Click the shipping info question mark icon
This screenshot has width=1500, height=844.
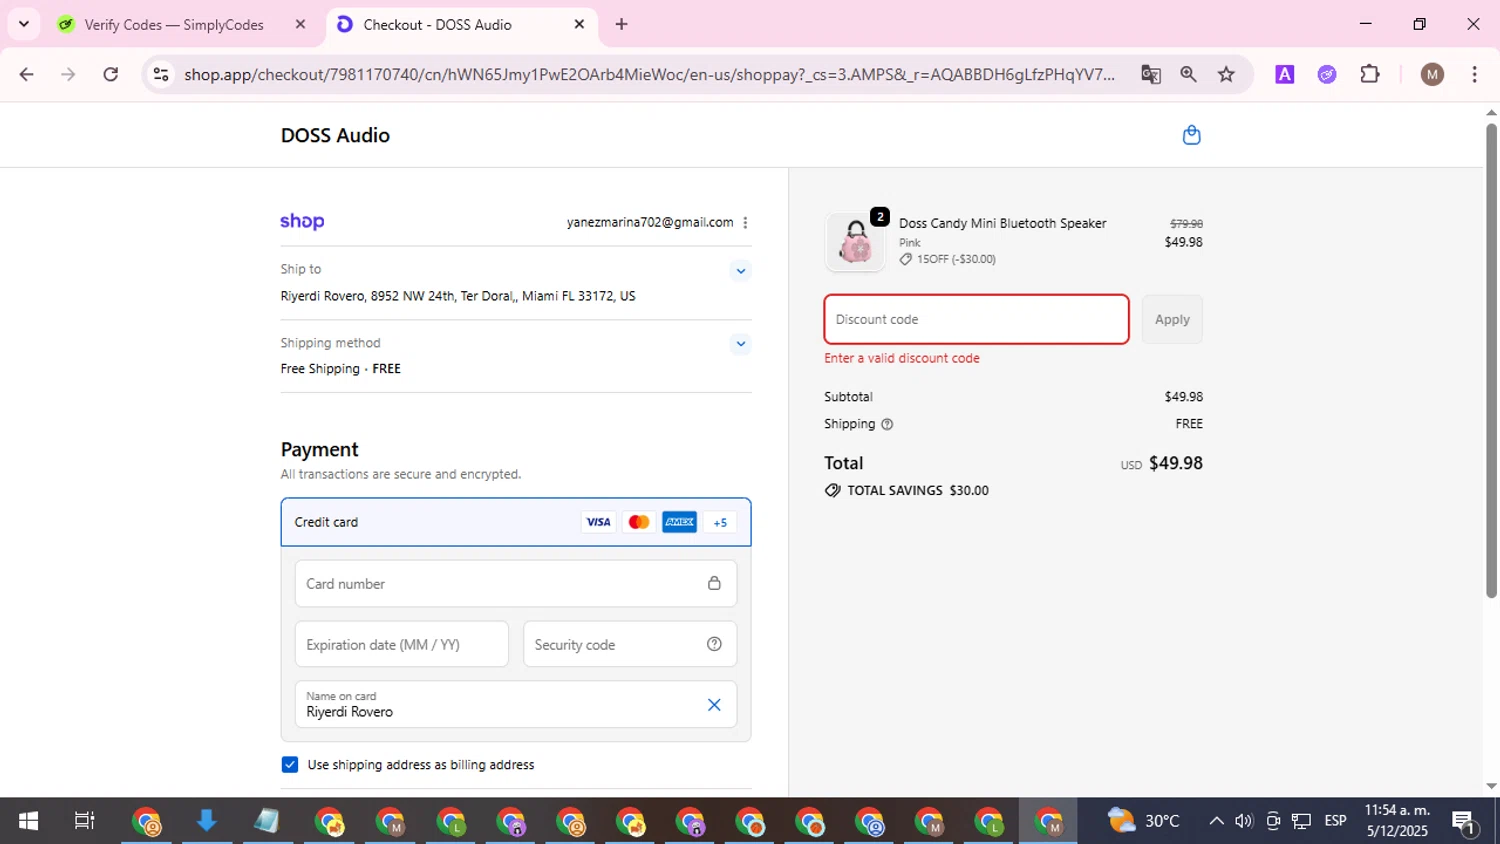click(x=887, y=424)
